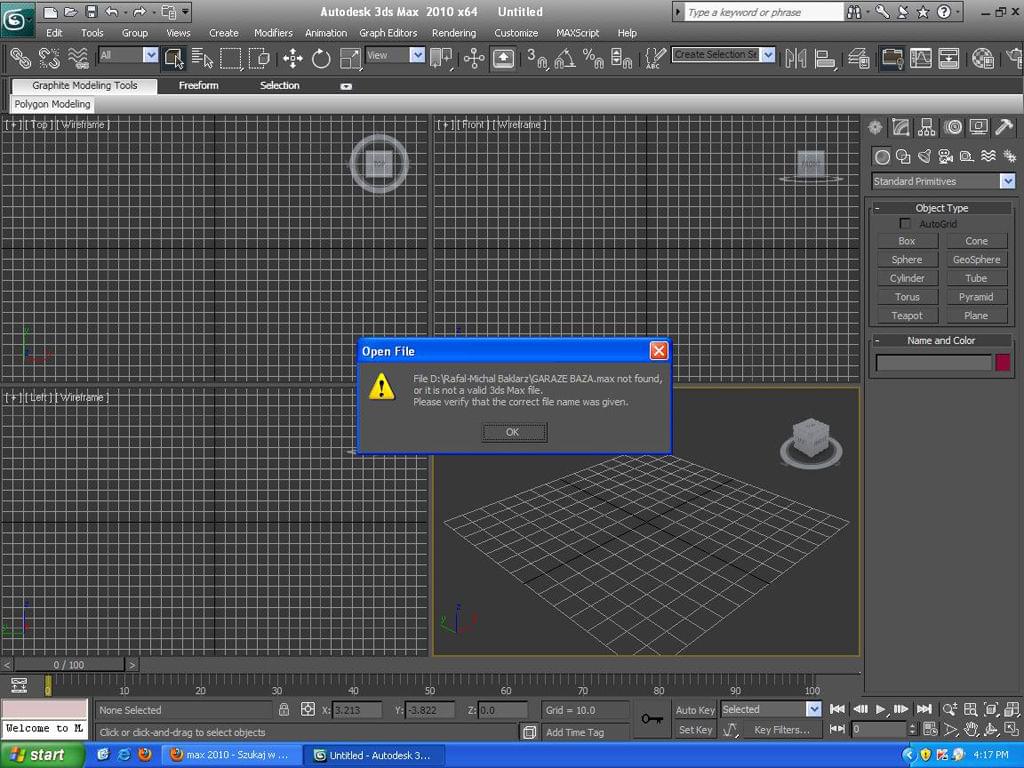Screen dimensions: 1024x768
Task: Open the Modifiers menu
Action: click(x=273, y=33)
